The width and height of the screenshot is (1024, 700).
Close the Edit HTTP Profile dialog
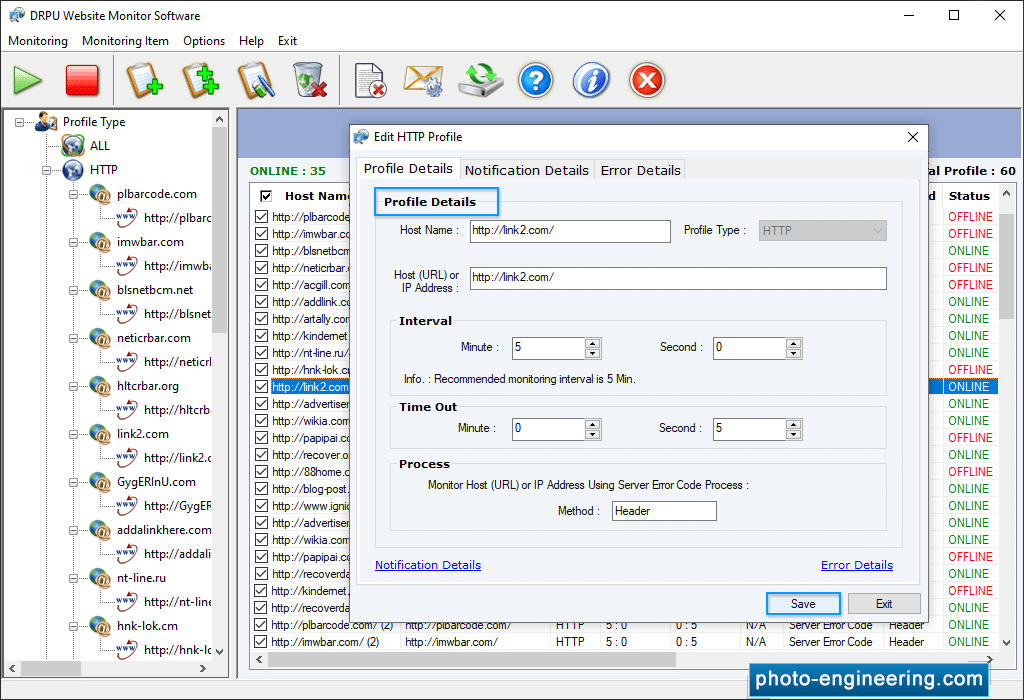coord(913,137)
